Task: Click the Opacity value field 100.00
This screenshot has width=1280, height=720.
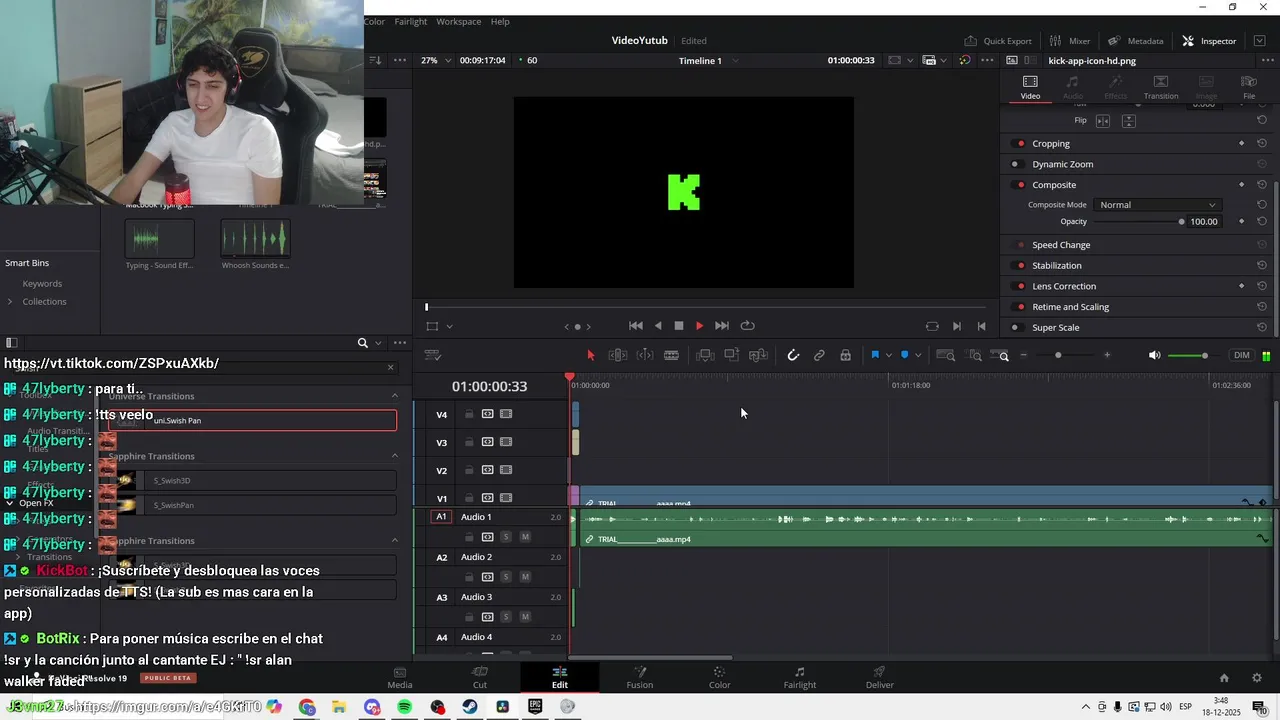Action: coord(1204,222)
